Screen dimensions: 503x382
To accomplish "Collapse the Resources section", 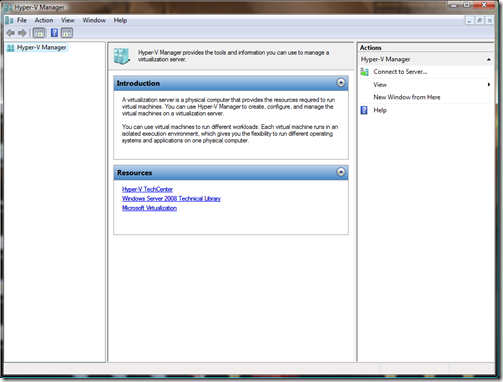I will point(341,172).
